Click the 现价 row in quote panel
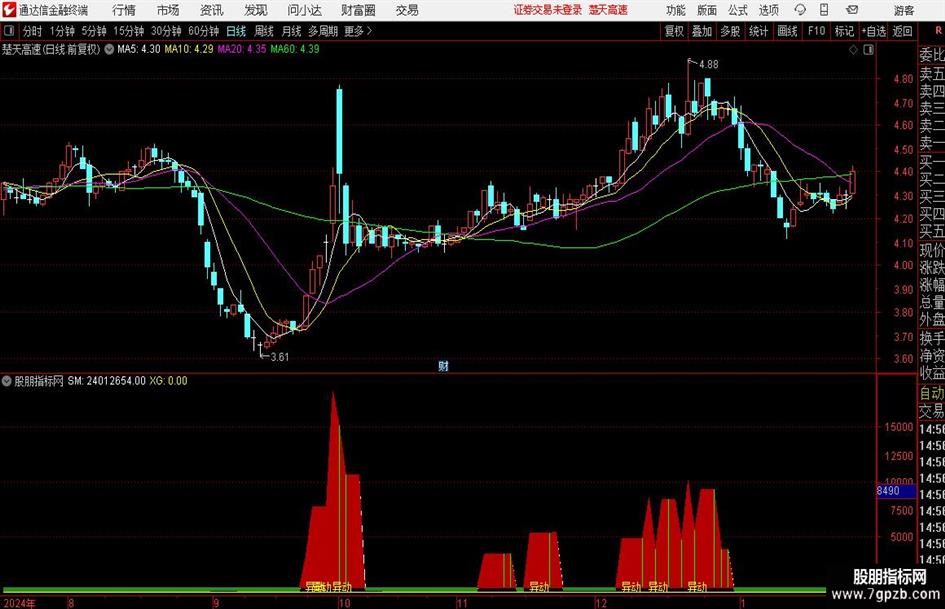The height and width of the screenshot is (609, 945). (932, 250)
